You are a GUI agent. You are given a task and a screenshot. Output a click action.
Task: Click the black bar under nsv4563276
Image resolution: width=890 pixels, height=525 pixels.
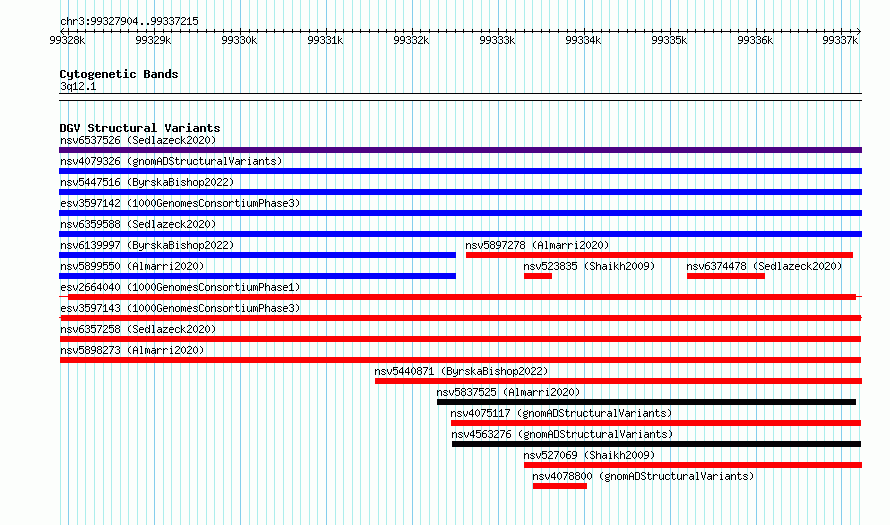pyautogui.click(x=657, y=444)
